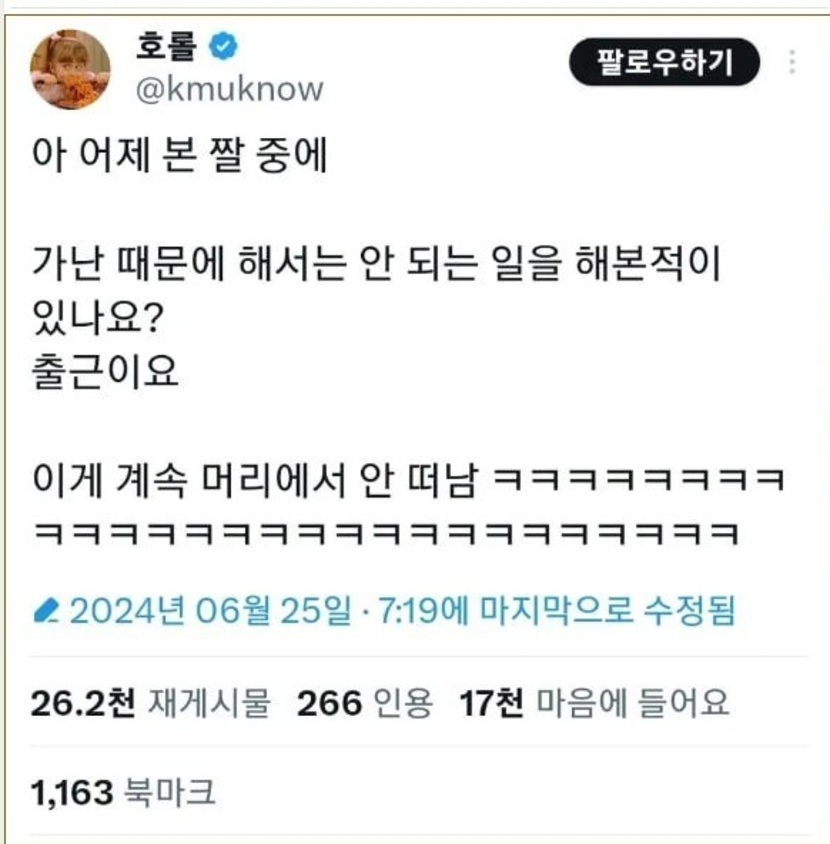Click the 마음에 들어요 label
Screen dimensions: 830x844
633,704
